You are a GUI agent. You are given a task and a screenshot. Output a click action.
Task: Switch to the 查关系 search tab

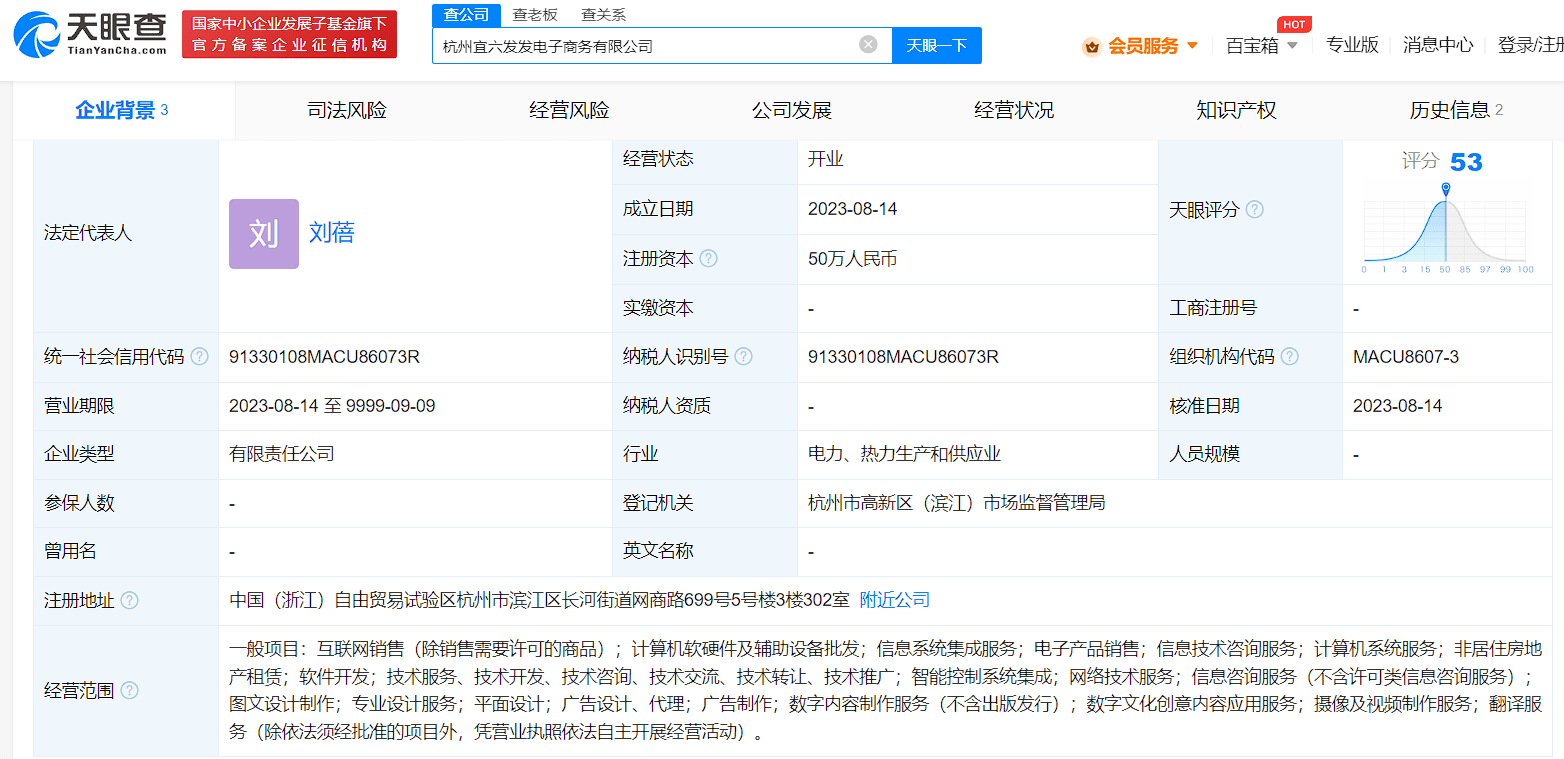pos(603,14)
